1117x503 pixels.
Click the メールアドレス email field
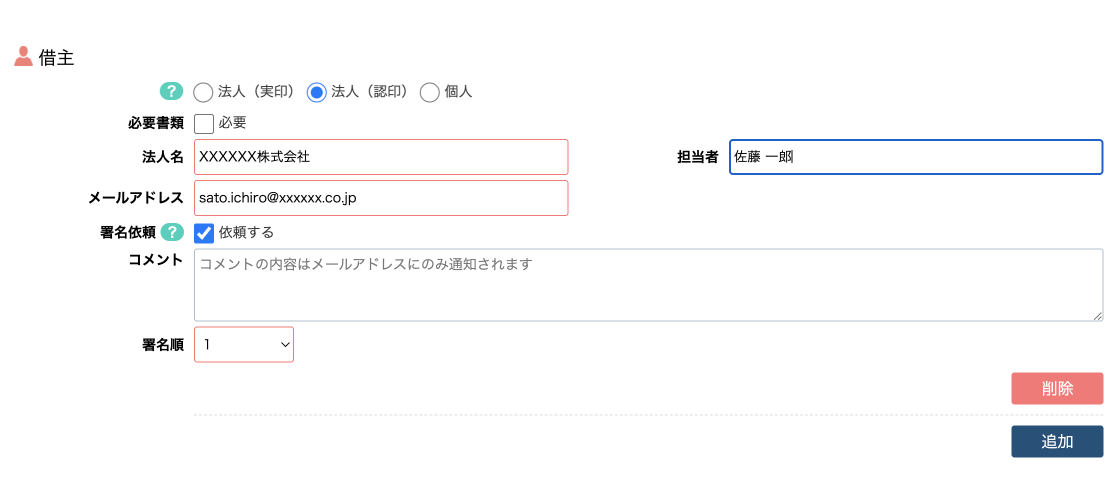pos(381,198)
